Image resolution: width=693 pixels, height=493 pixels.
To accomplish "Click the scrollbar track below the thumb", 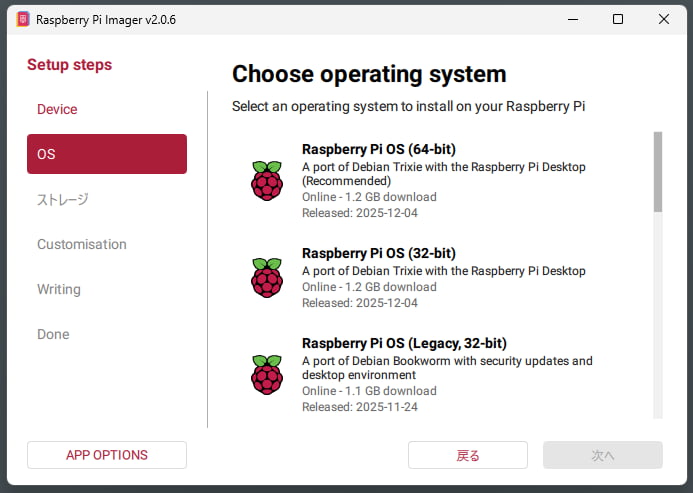I will click(x=657, y=320).
